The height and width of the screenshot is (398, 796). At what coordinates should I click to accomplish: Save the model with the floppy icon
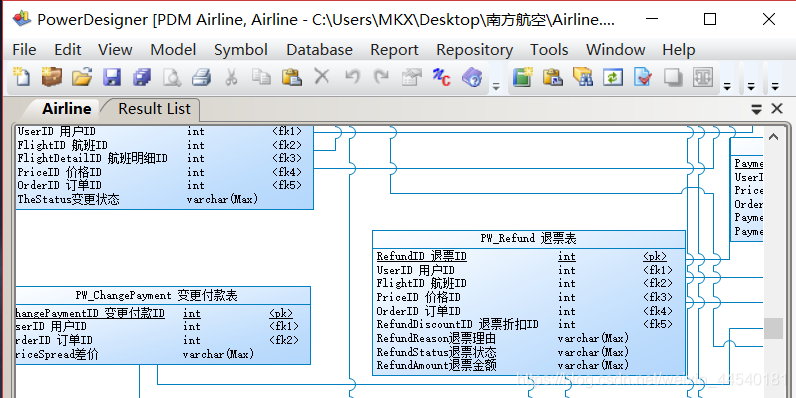pos(112,77)
